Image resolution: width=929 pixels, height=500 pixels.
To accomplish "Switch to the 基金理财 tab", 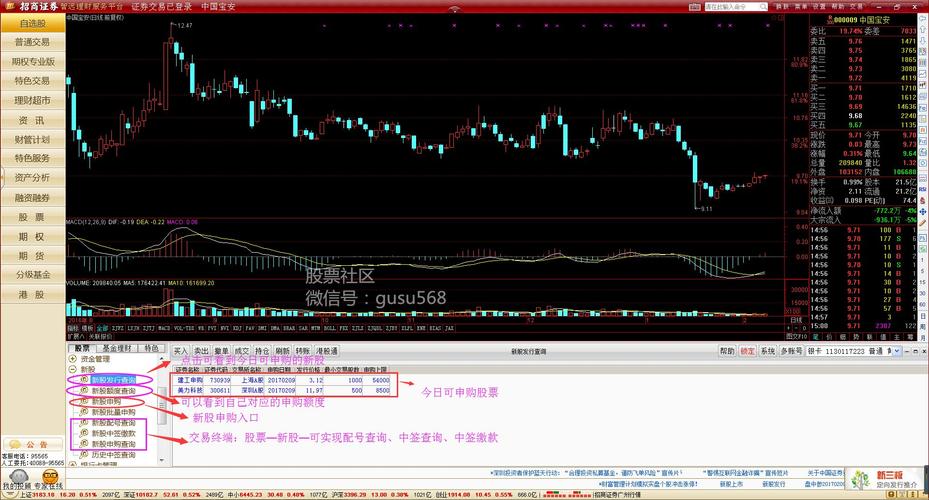I will click(117, 348).
